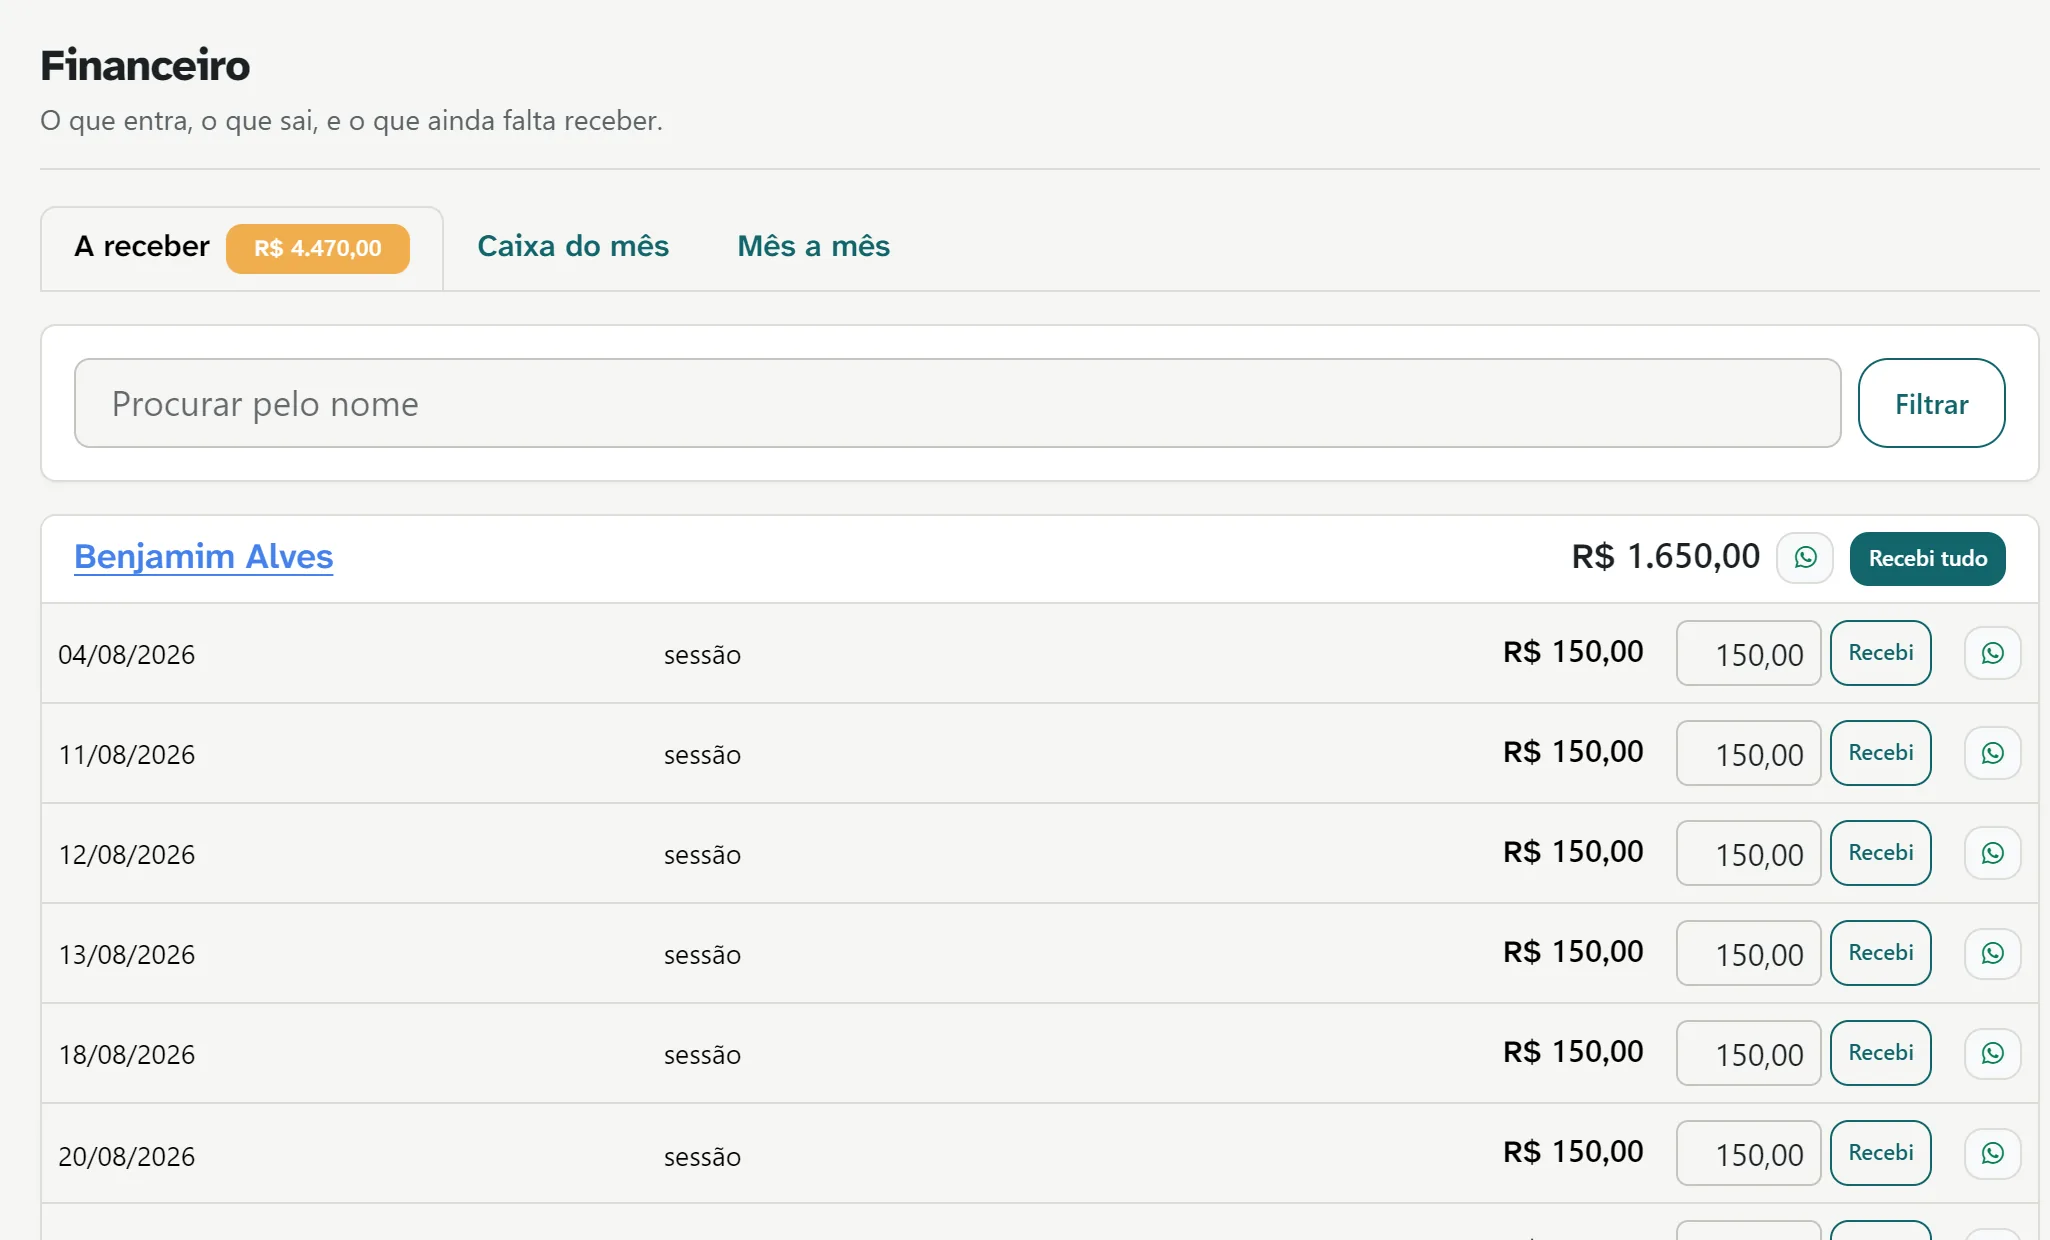Click R$ 150,00 value in 18/08/2026 row

pos(1573,1052)
